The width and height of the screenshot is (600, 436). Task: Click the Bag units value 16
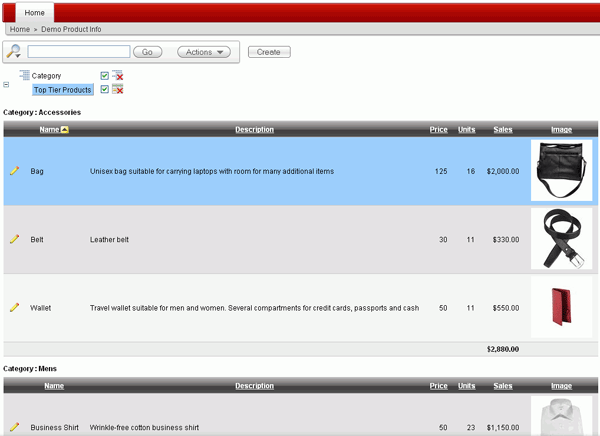(x=471, y=171)
